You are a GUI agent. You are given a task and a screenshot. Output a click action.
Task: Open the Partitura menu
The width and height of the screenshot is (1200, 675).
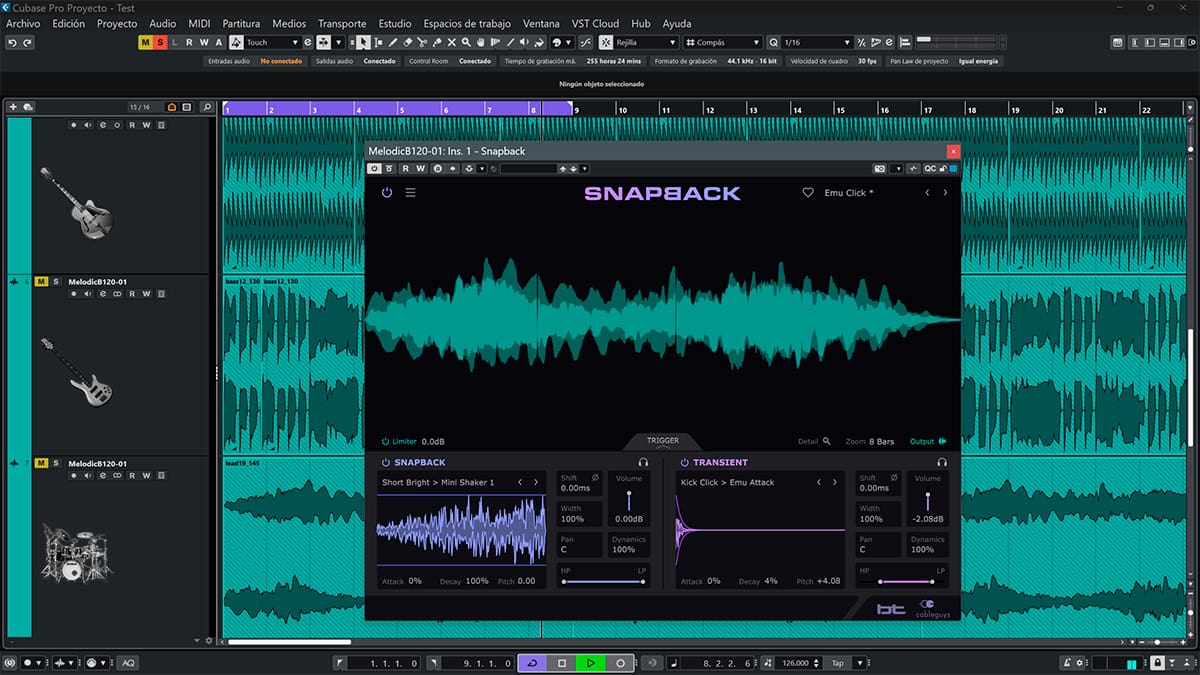click(x=241, y=23)
